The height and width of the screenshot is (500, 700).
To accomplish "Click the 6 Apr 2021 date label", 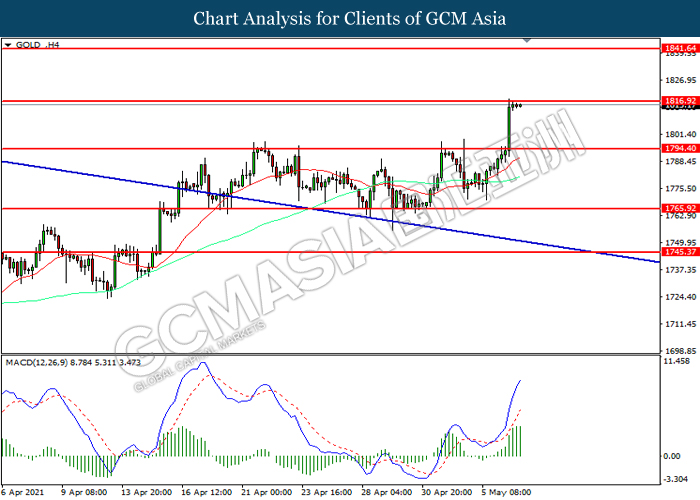I will click(22, 492).
